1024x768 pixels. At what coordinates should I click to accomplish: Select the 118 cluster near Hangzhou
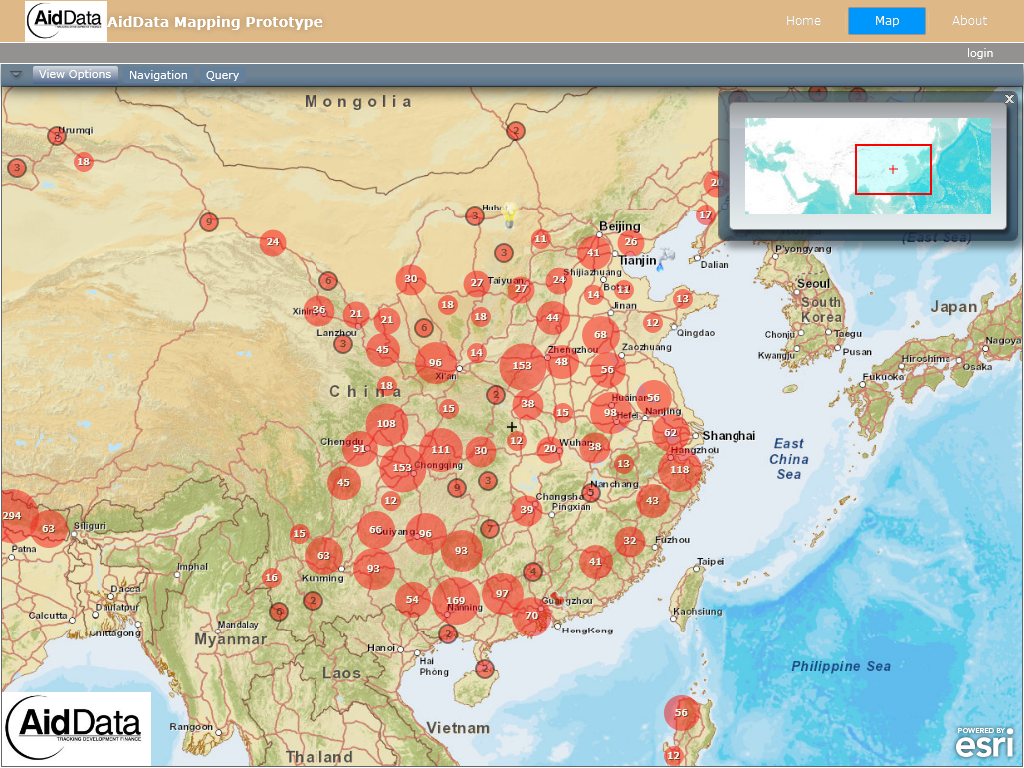[679, 470]
